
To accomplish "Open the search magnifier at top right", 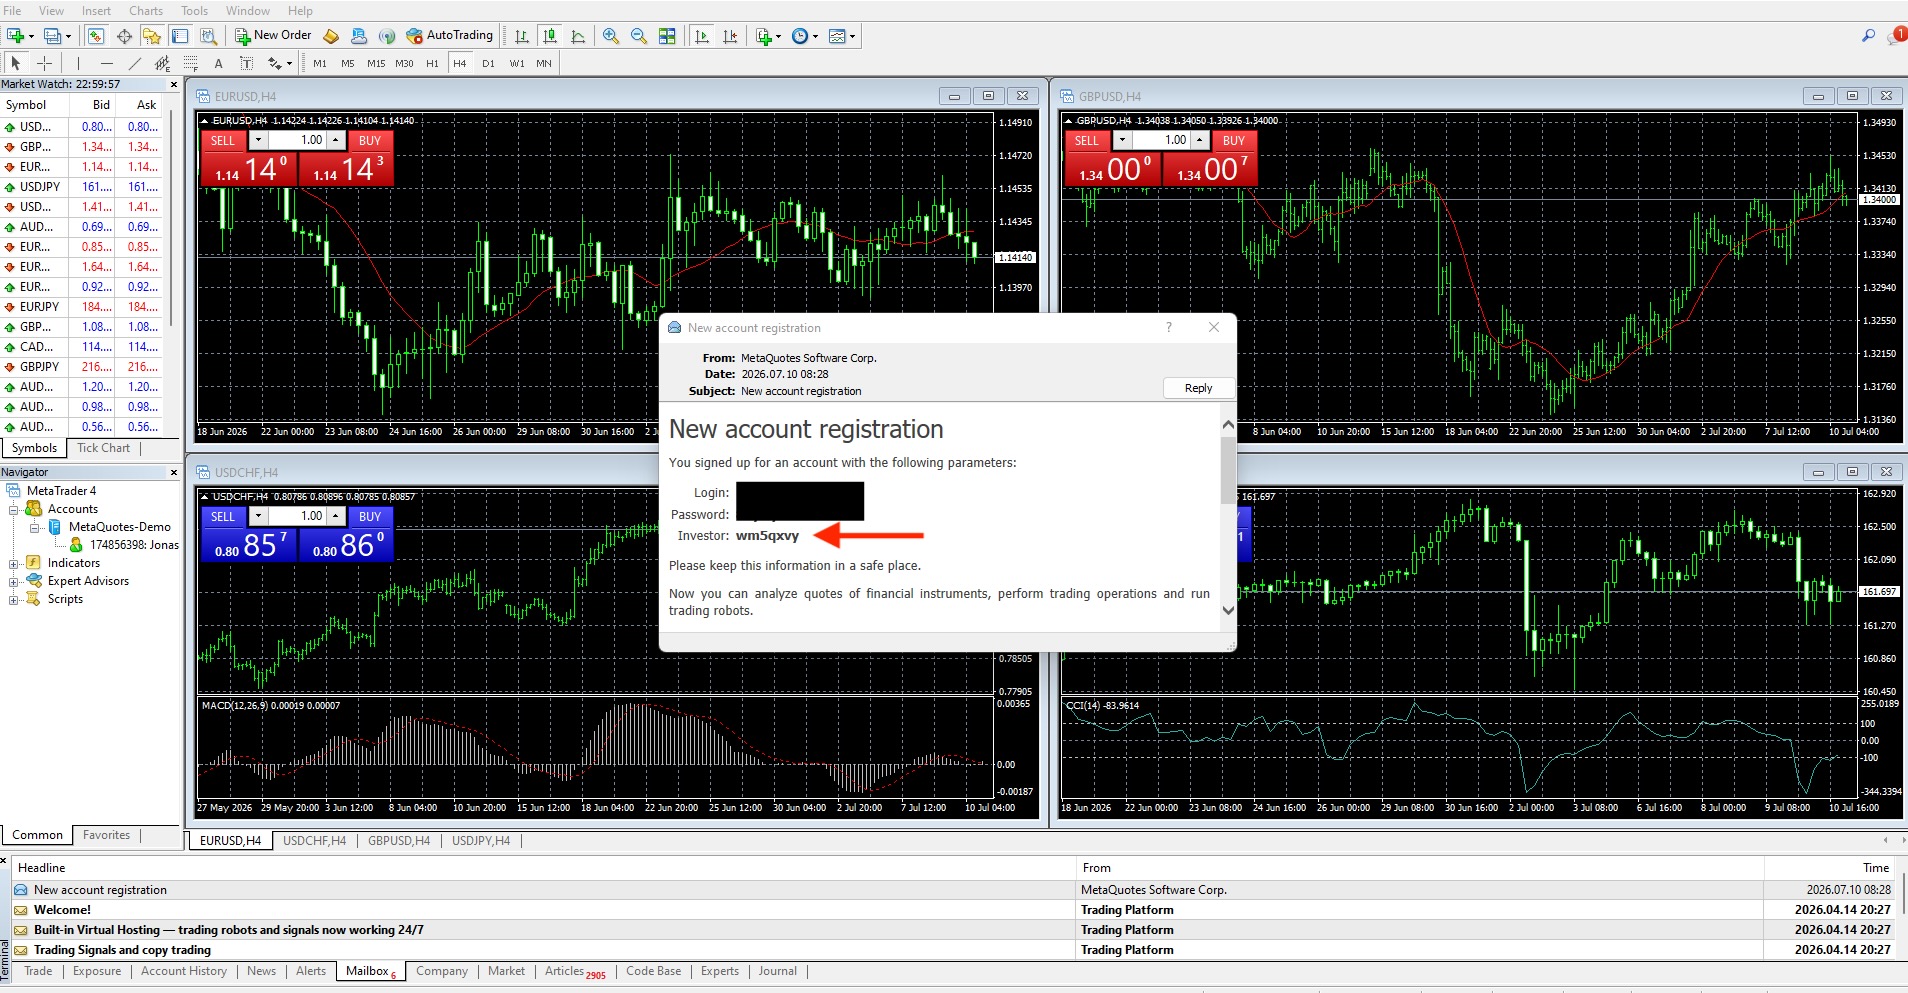I will 1867,36.
